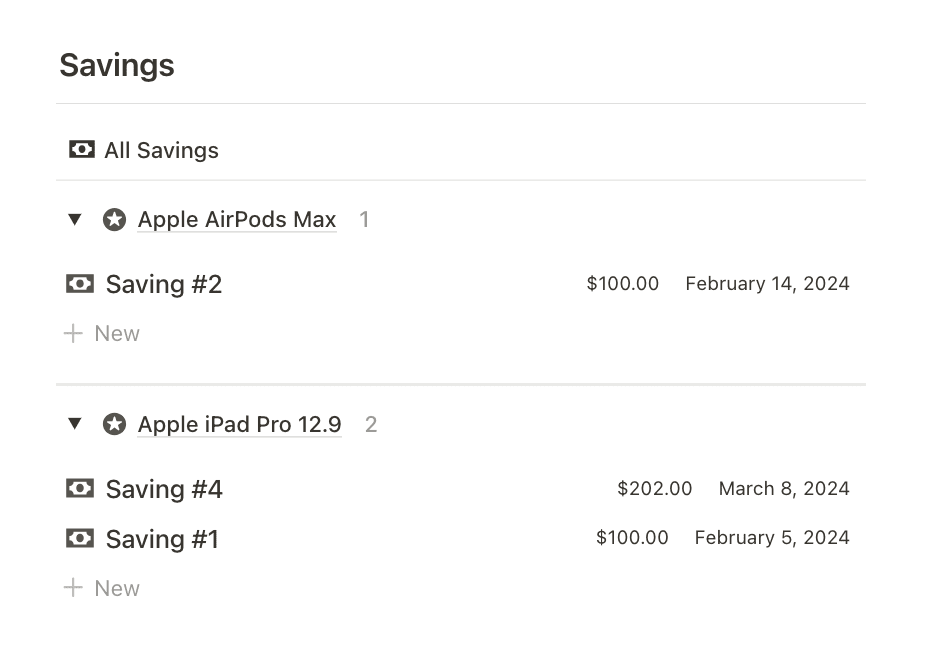Screen dimensions: 930x654
Task: Expand the All Savings view
Action: [161, 150]
